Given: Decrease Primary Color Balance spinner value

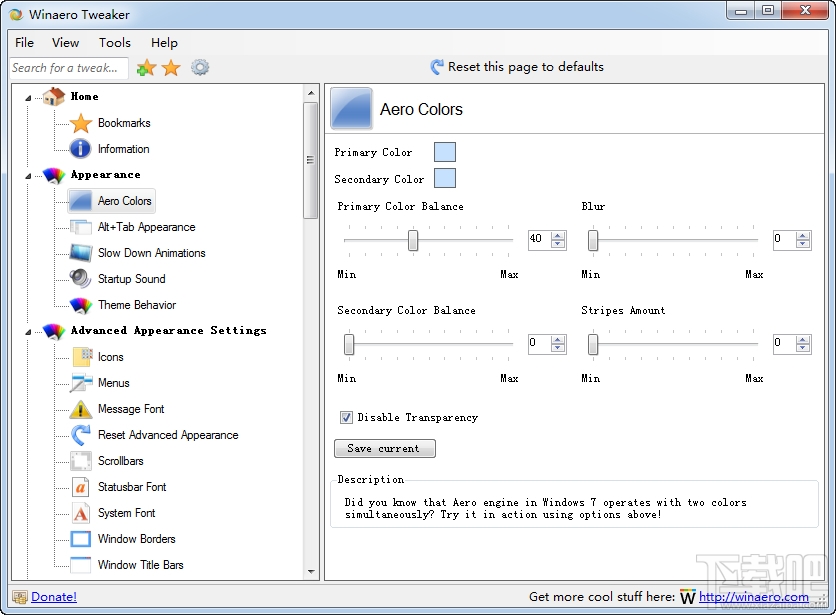Looking at the screenshot, I should (x=558, y=244).
